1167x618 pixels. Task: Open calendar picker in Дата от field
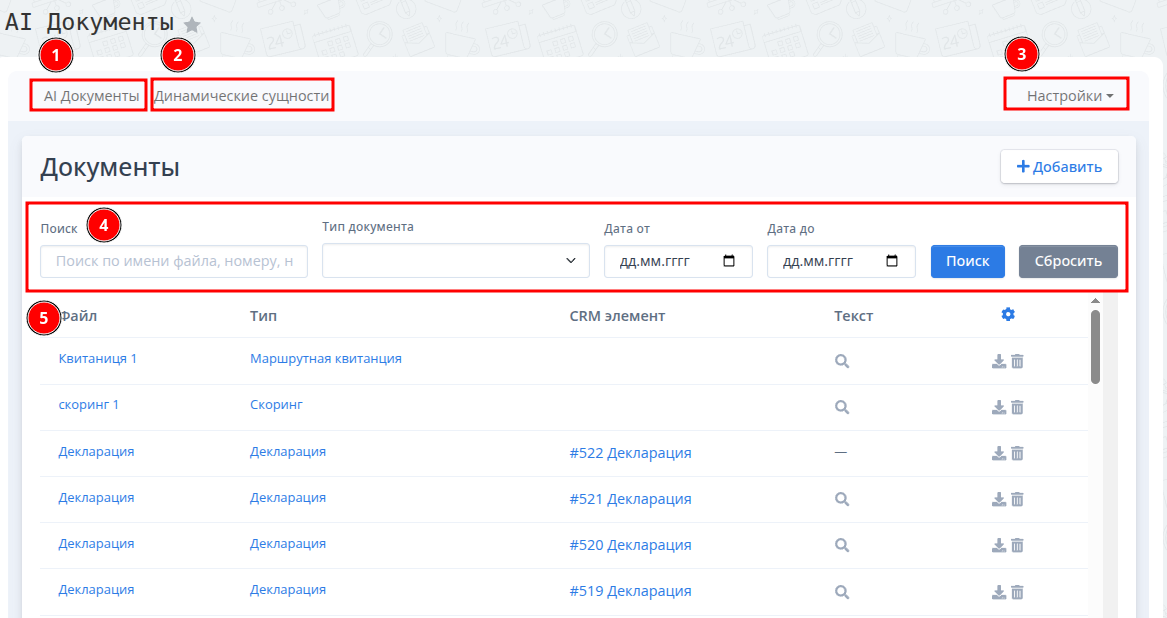[729, 261]
